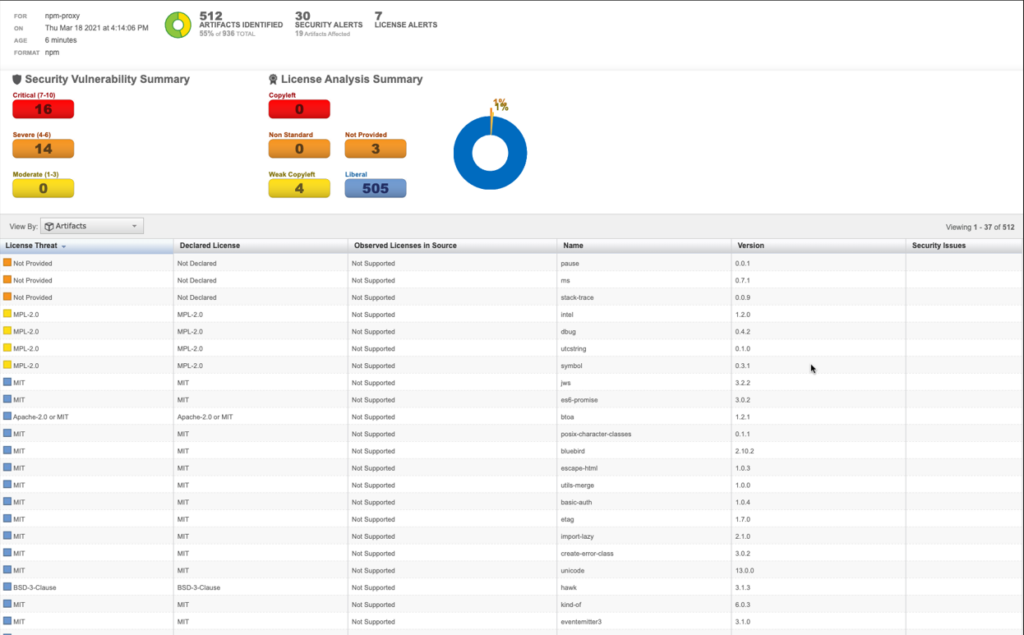Click the orange threat square on the pause row
The width and height of the screenshot is (1024, 635).
click(x=10, y=263)
